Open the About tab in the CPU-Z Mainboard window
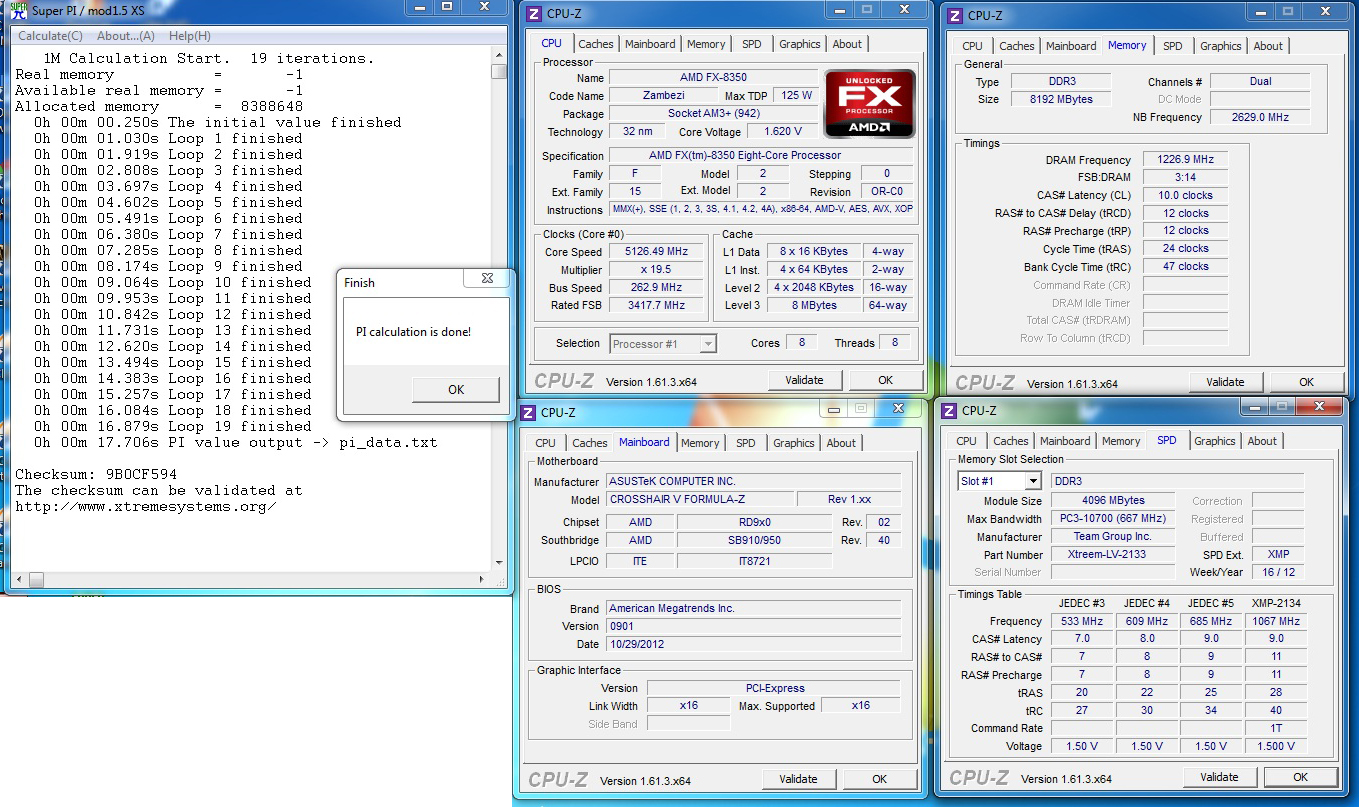The height and width of the screenshot is (807, 1359). [x=841, y=443]
